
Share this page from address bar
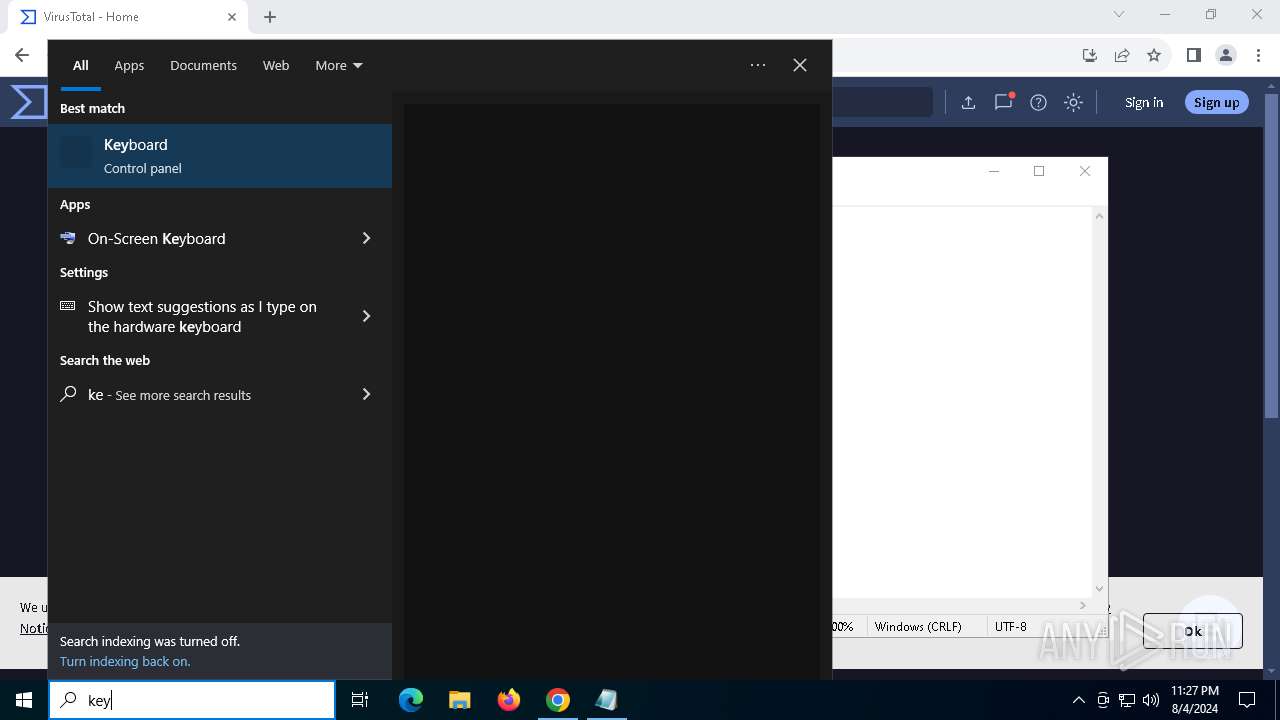point(1122,55)
